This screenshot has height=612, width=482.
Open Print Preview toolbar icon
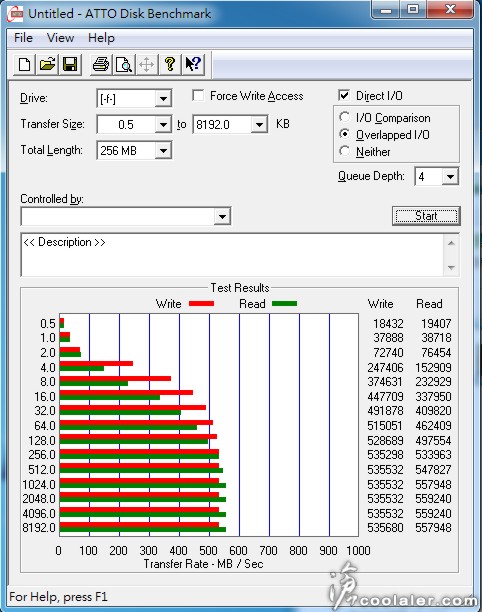(x=123, y=64)
